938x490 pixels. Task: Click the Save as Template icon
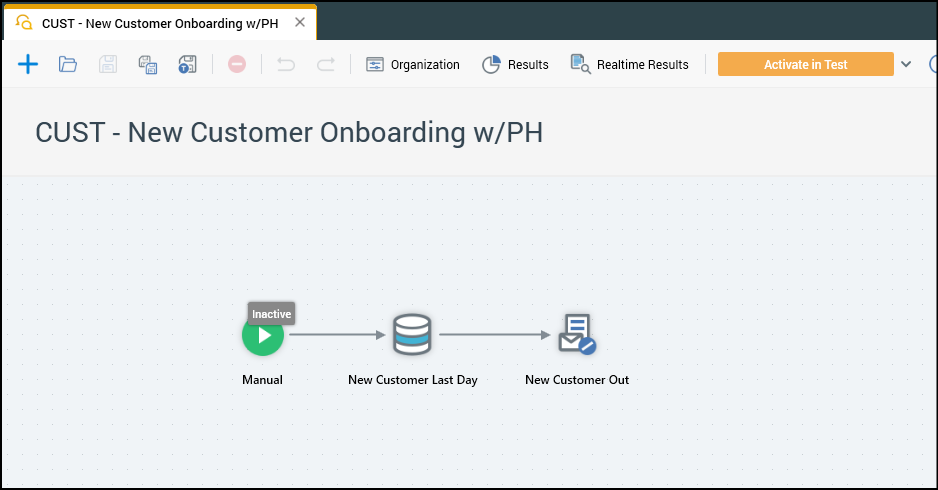pos(187,65)
